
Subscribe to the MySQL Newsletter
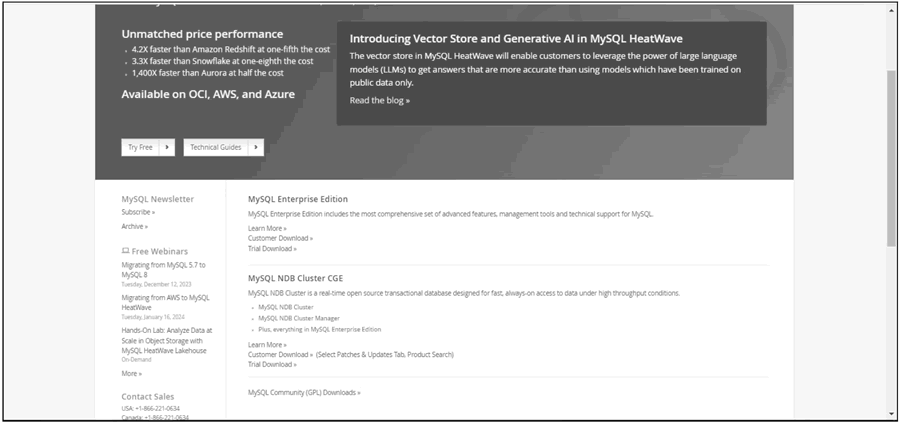click(138, 212)
